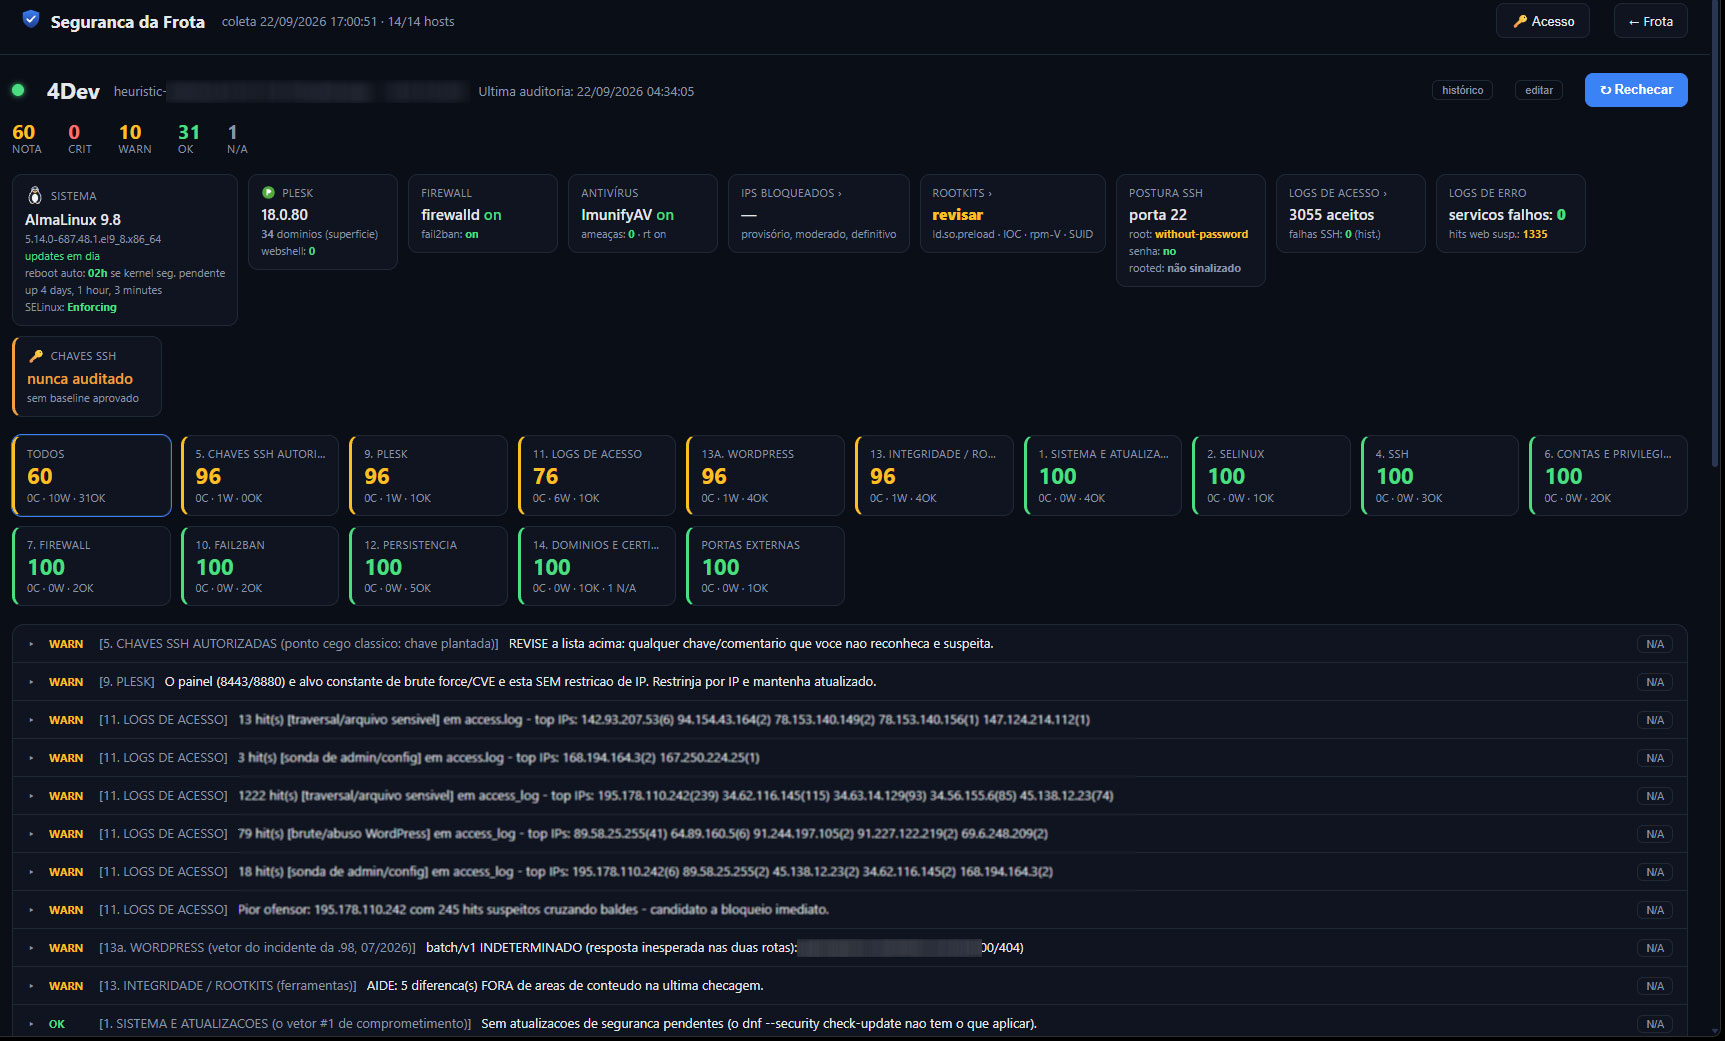Click the Logs de Erro card

(1510, 213)
